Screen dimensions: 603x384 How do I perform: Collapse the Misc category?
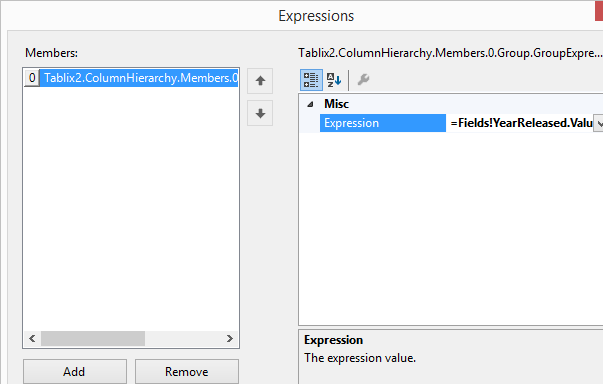pos(310,104)
